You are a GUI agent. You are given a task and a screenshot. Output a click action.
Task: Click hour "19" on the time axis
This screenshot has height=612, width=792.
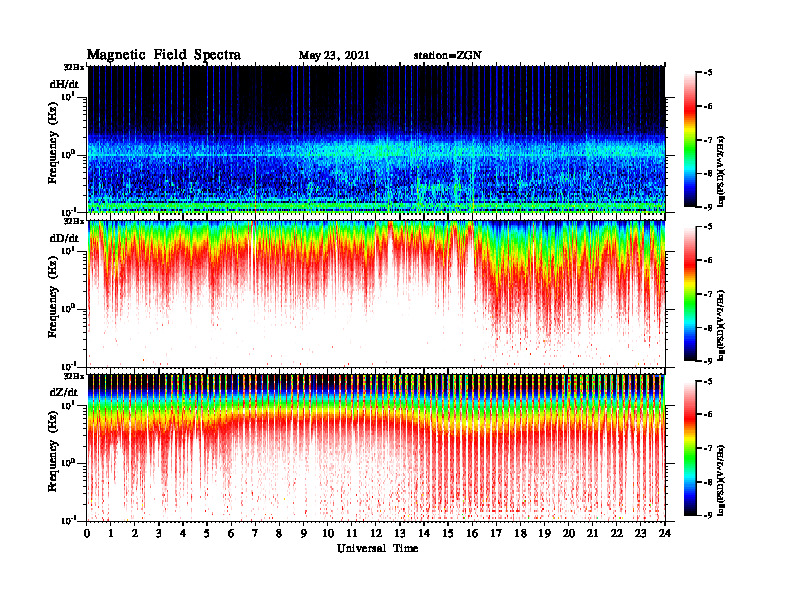pos(544,534)
